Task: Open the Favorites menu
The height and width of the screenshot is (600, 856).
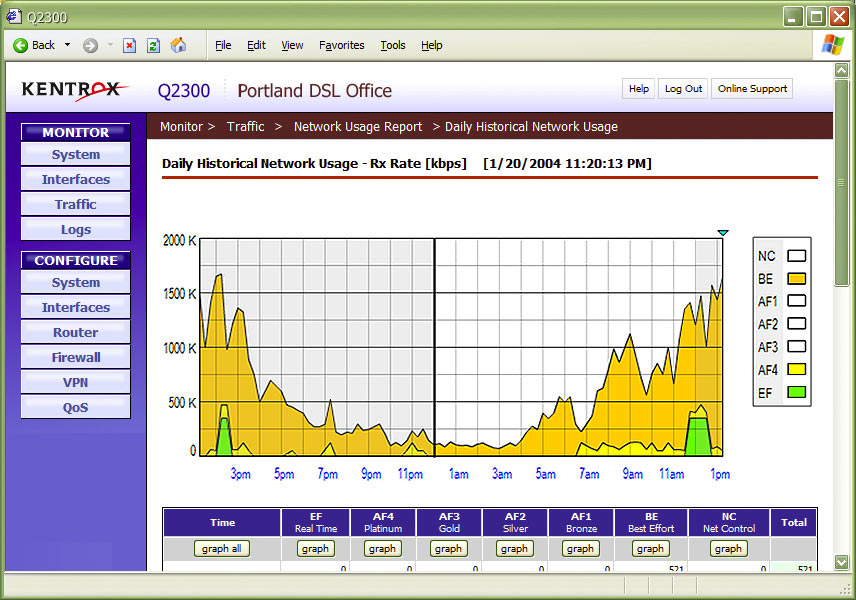Action: click(342, 45)
